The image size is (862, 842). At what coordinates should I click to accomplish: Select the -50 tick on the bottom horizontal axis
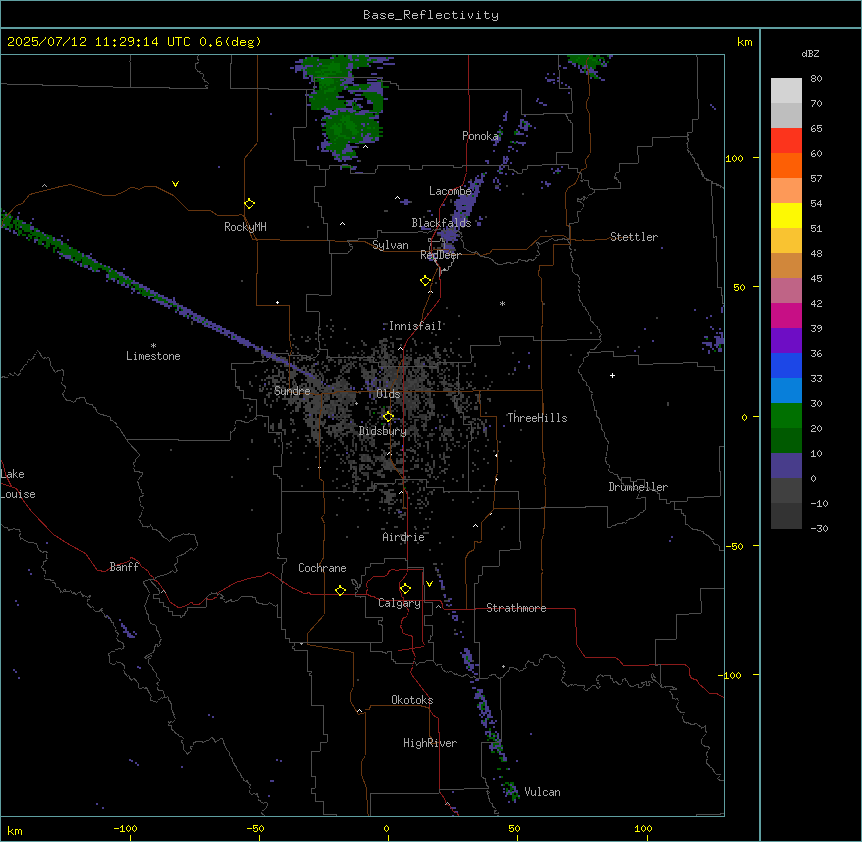point(255,829)
